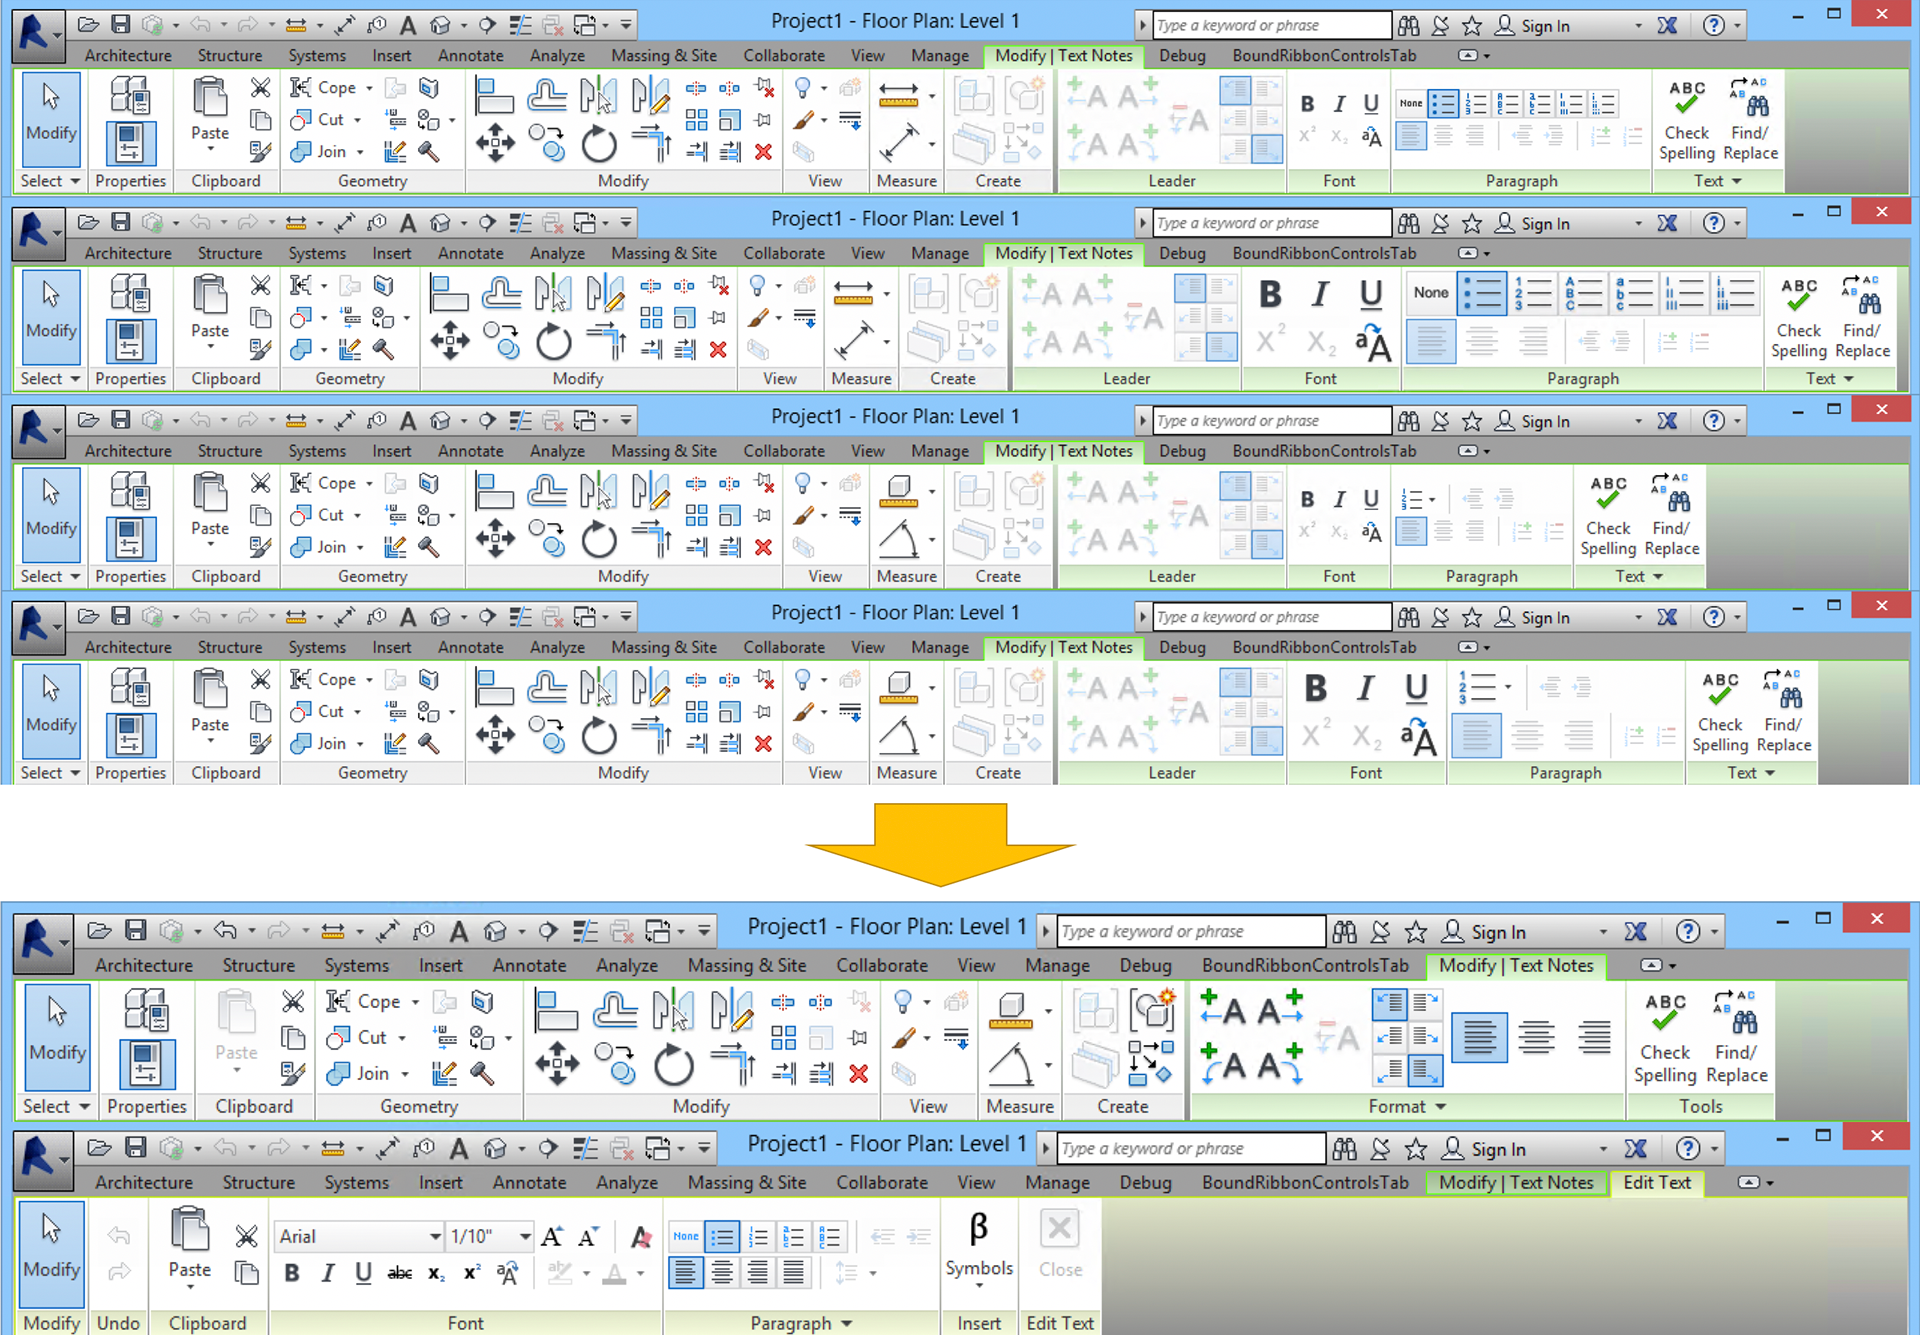Add left side arc leader in Format panel
The image size is (1920, 1335).
pos(1222,1064)
